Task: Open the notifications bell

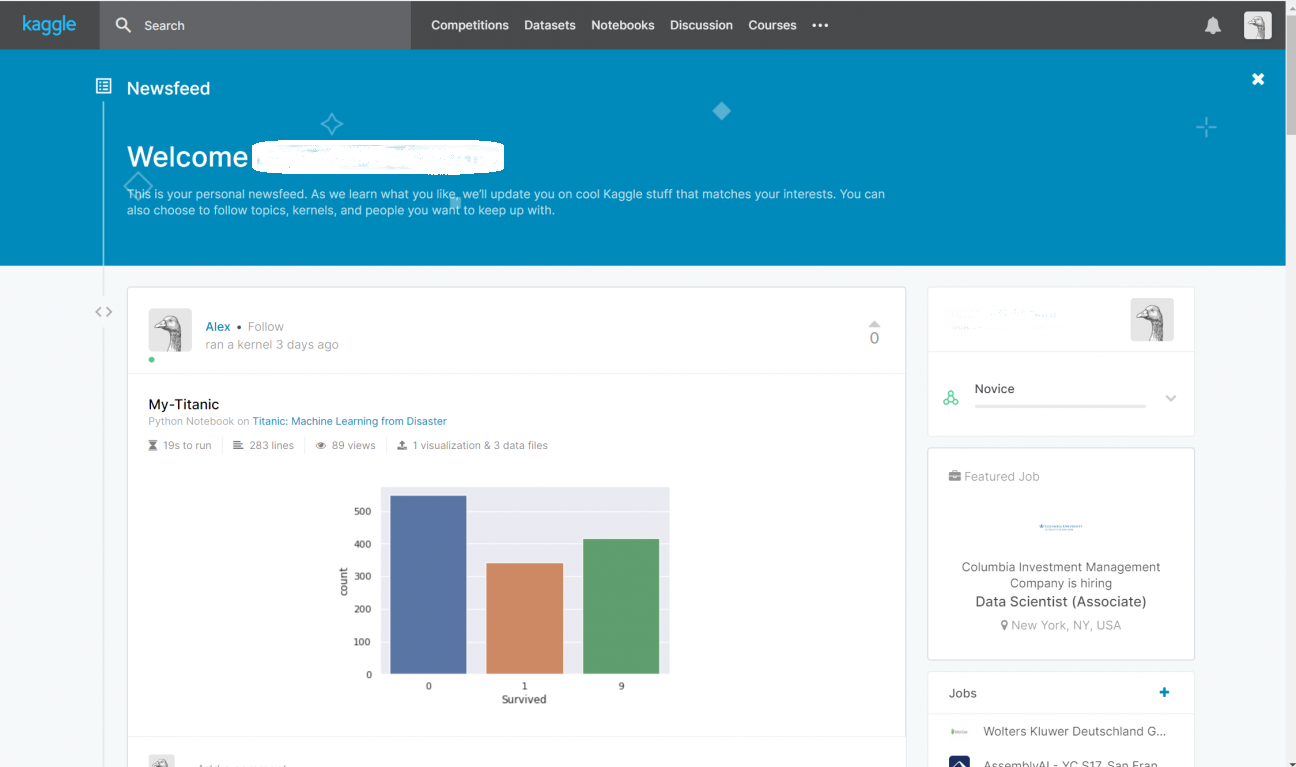Action: [1213, 26]
